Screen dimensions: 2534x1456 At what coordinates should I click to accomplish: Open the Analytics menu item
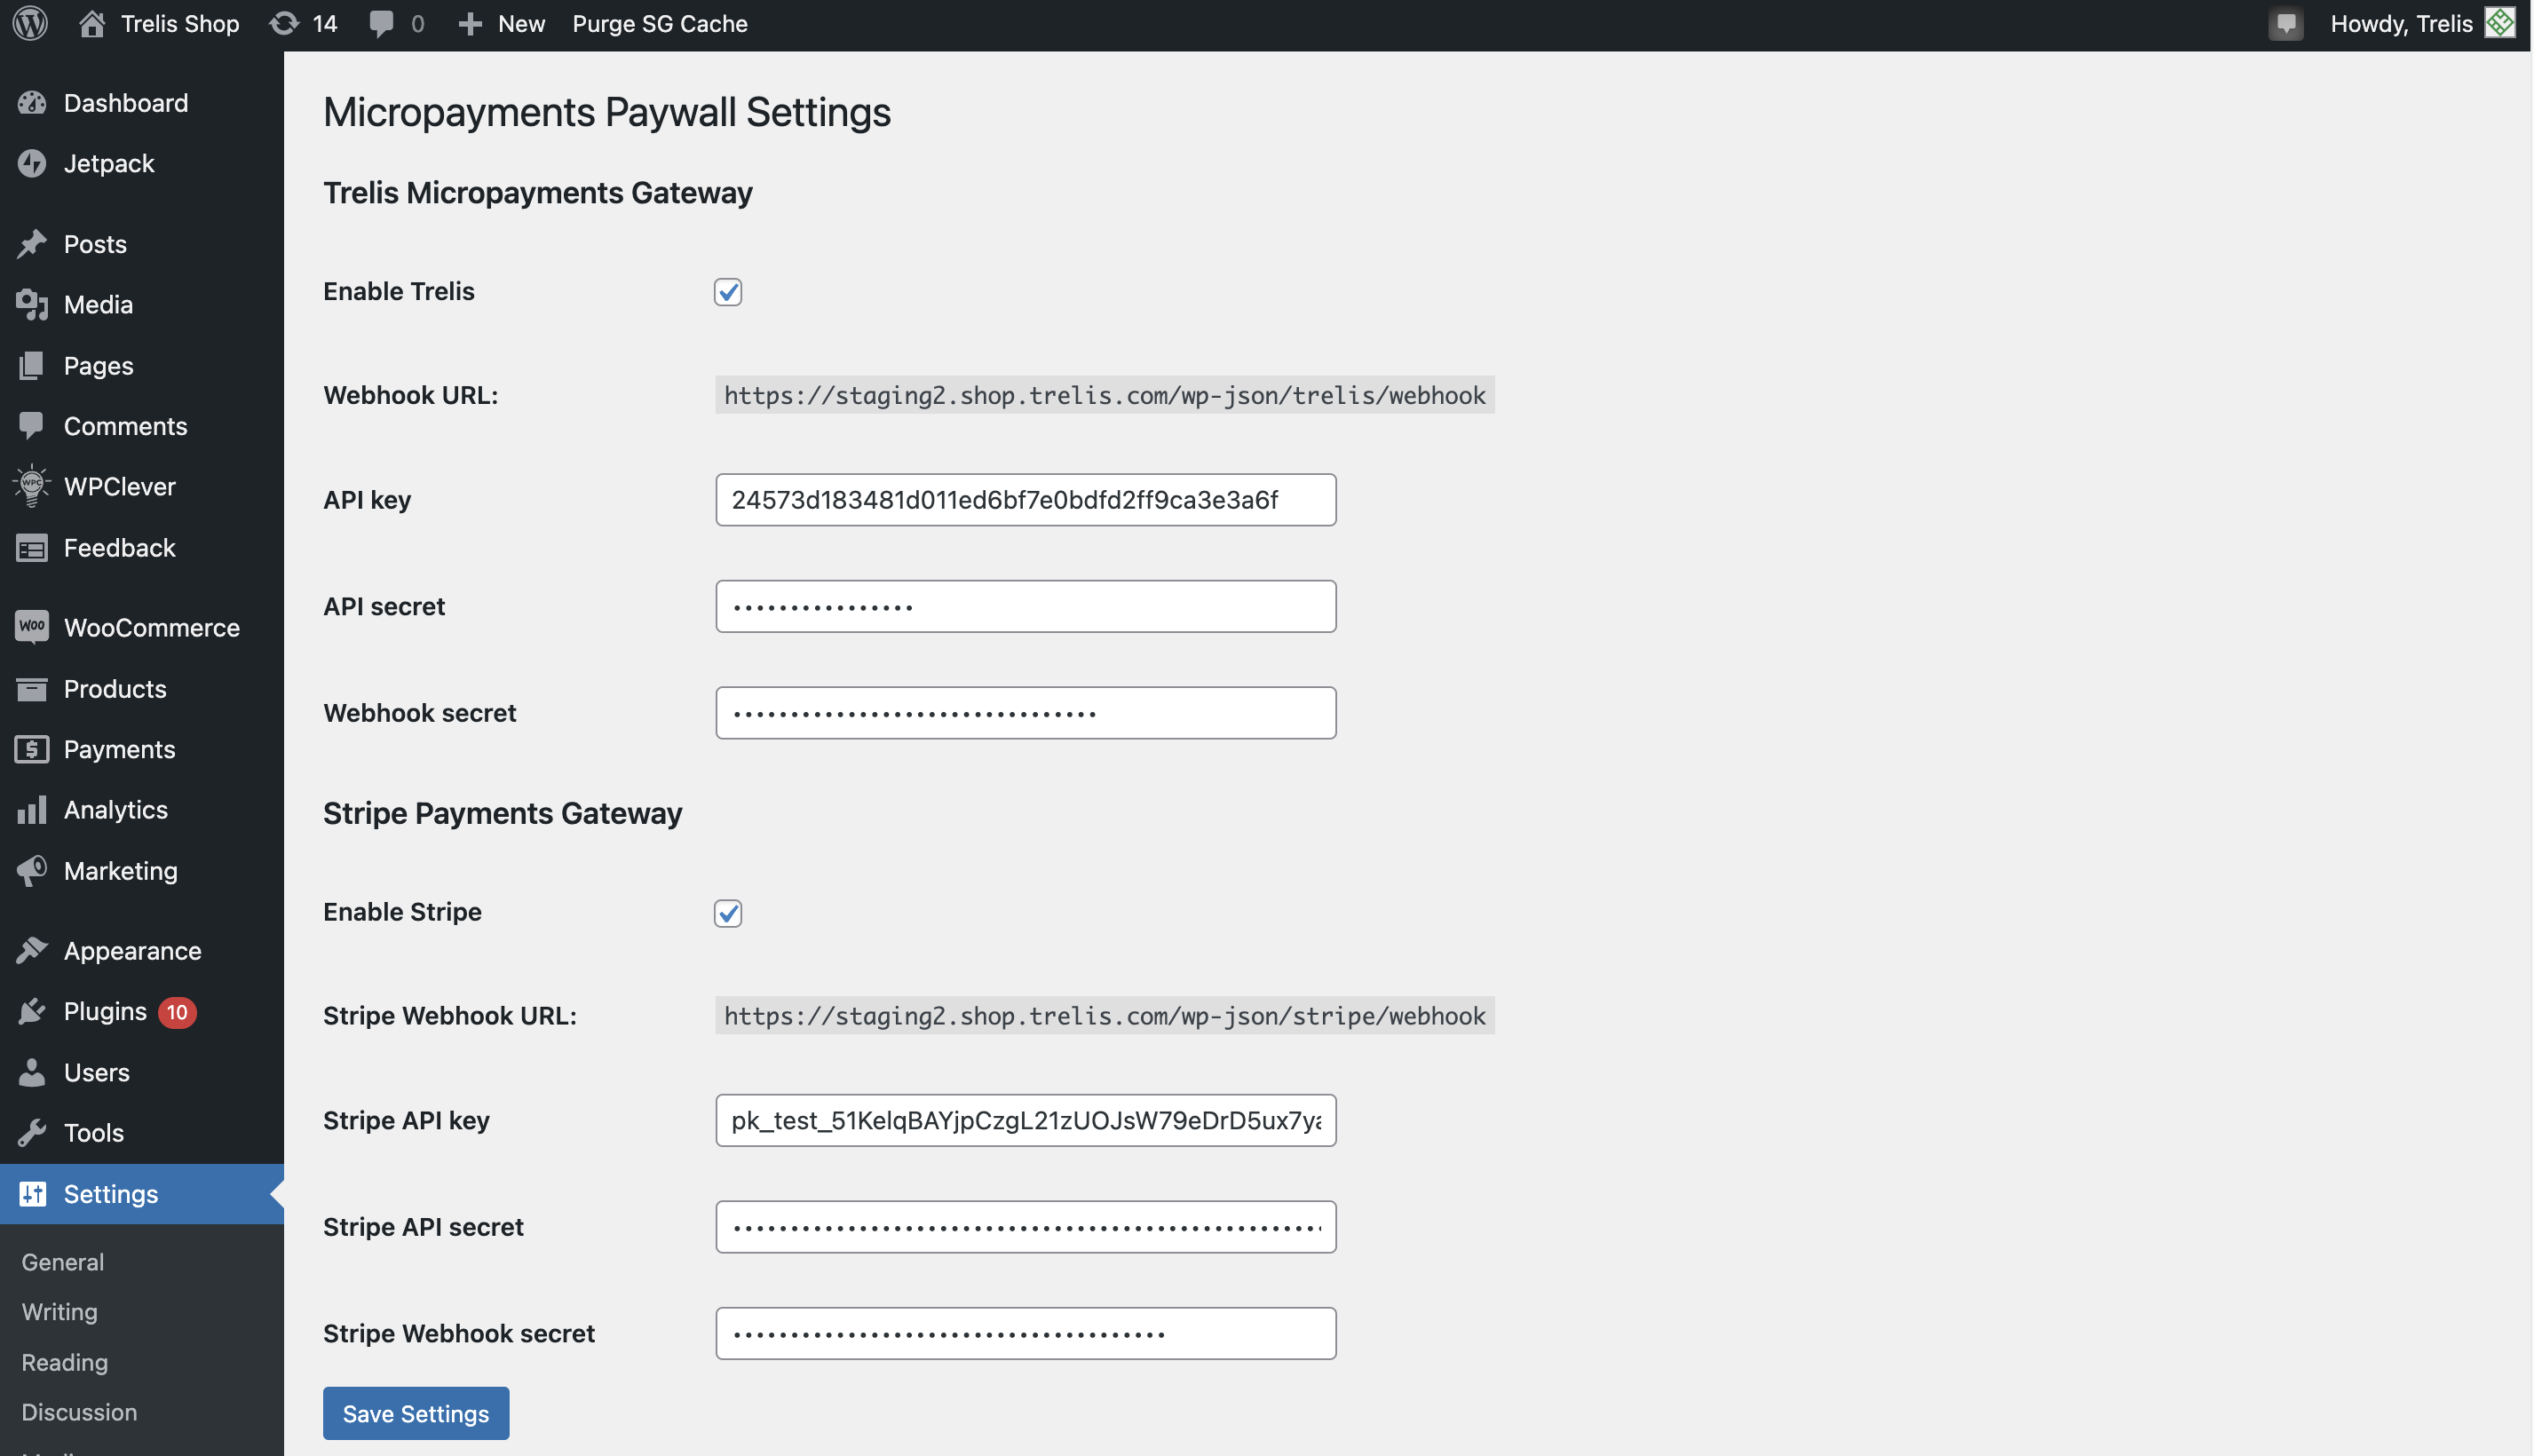(x=142, y=810)
